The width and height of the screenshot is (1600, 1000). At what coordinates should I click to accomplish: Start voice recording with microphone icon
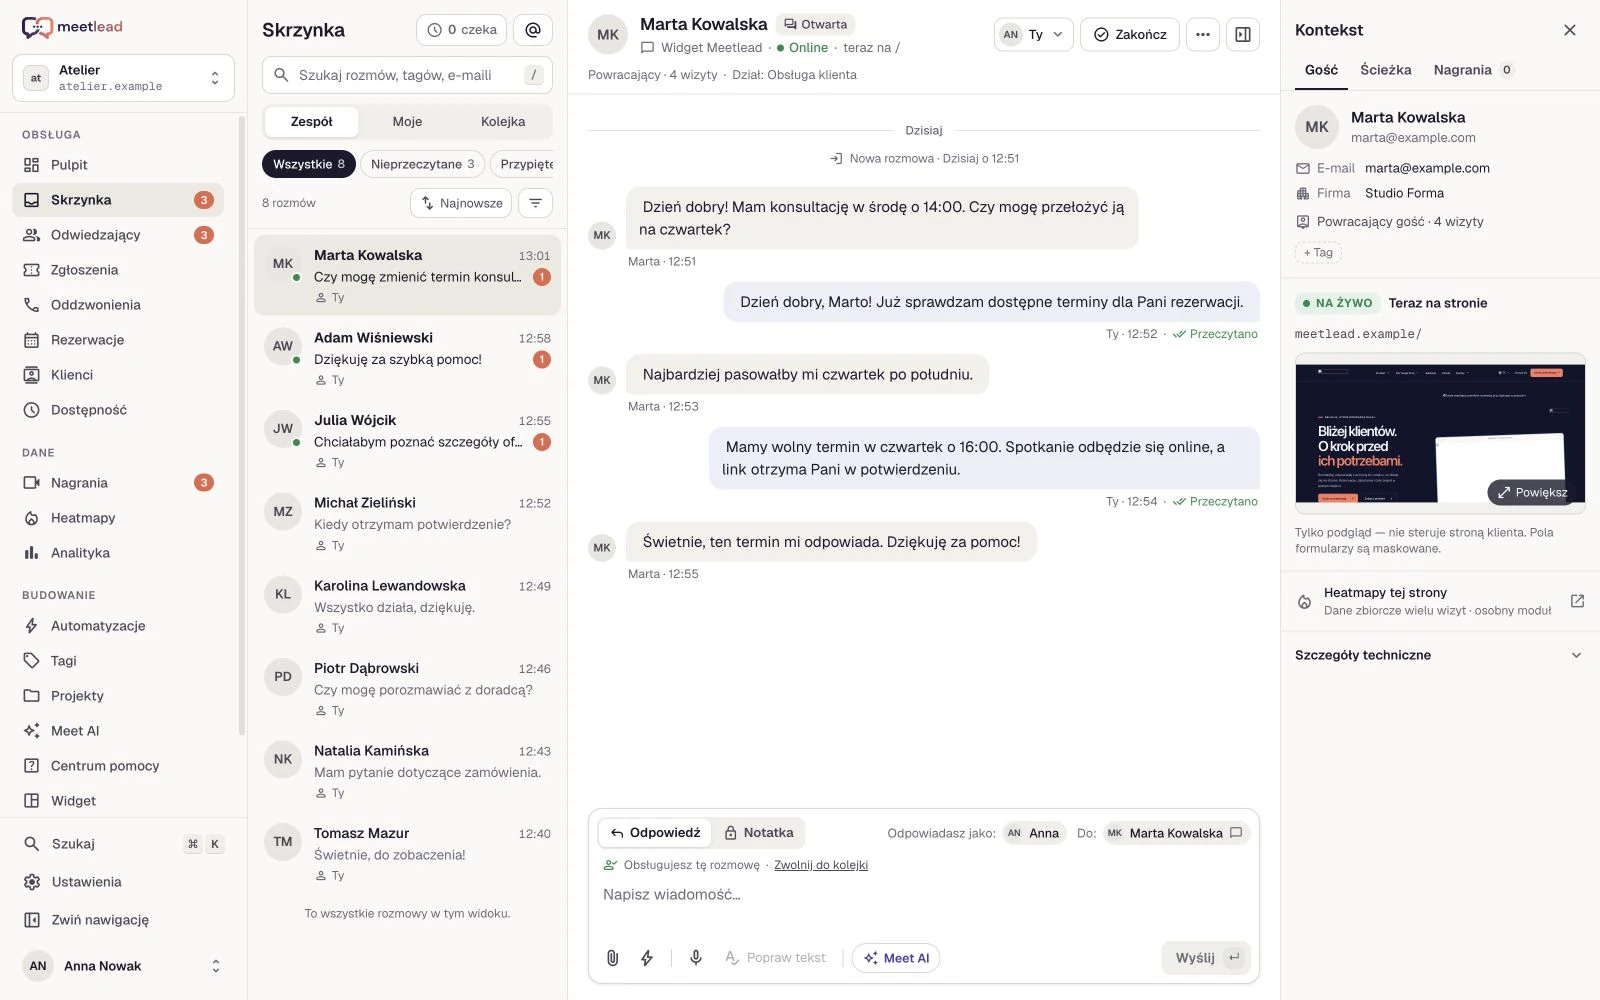point(696,958)
